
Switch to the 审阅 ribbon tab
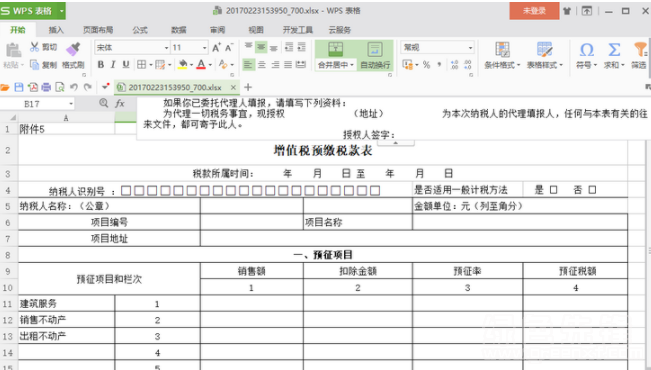[218, 30]
